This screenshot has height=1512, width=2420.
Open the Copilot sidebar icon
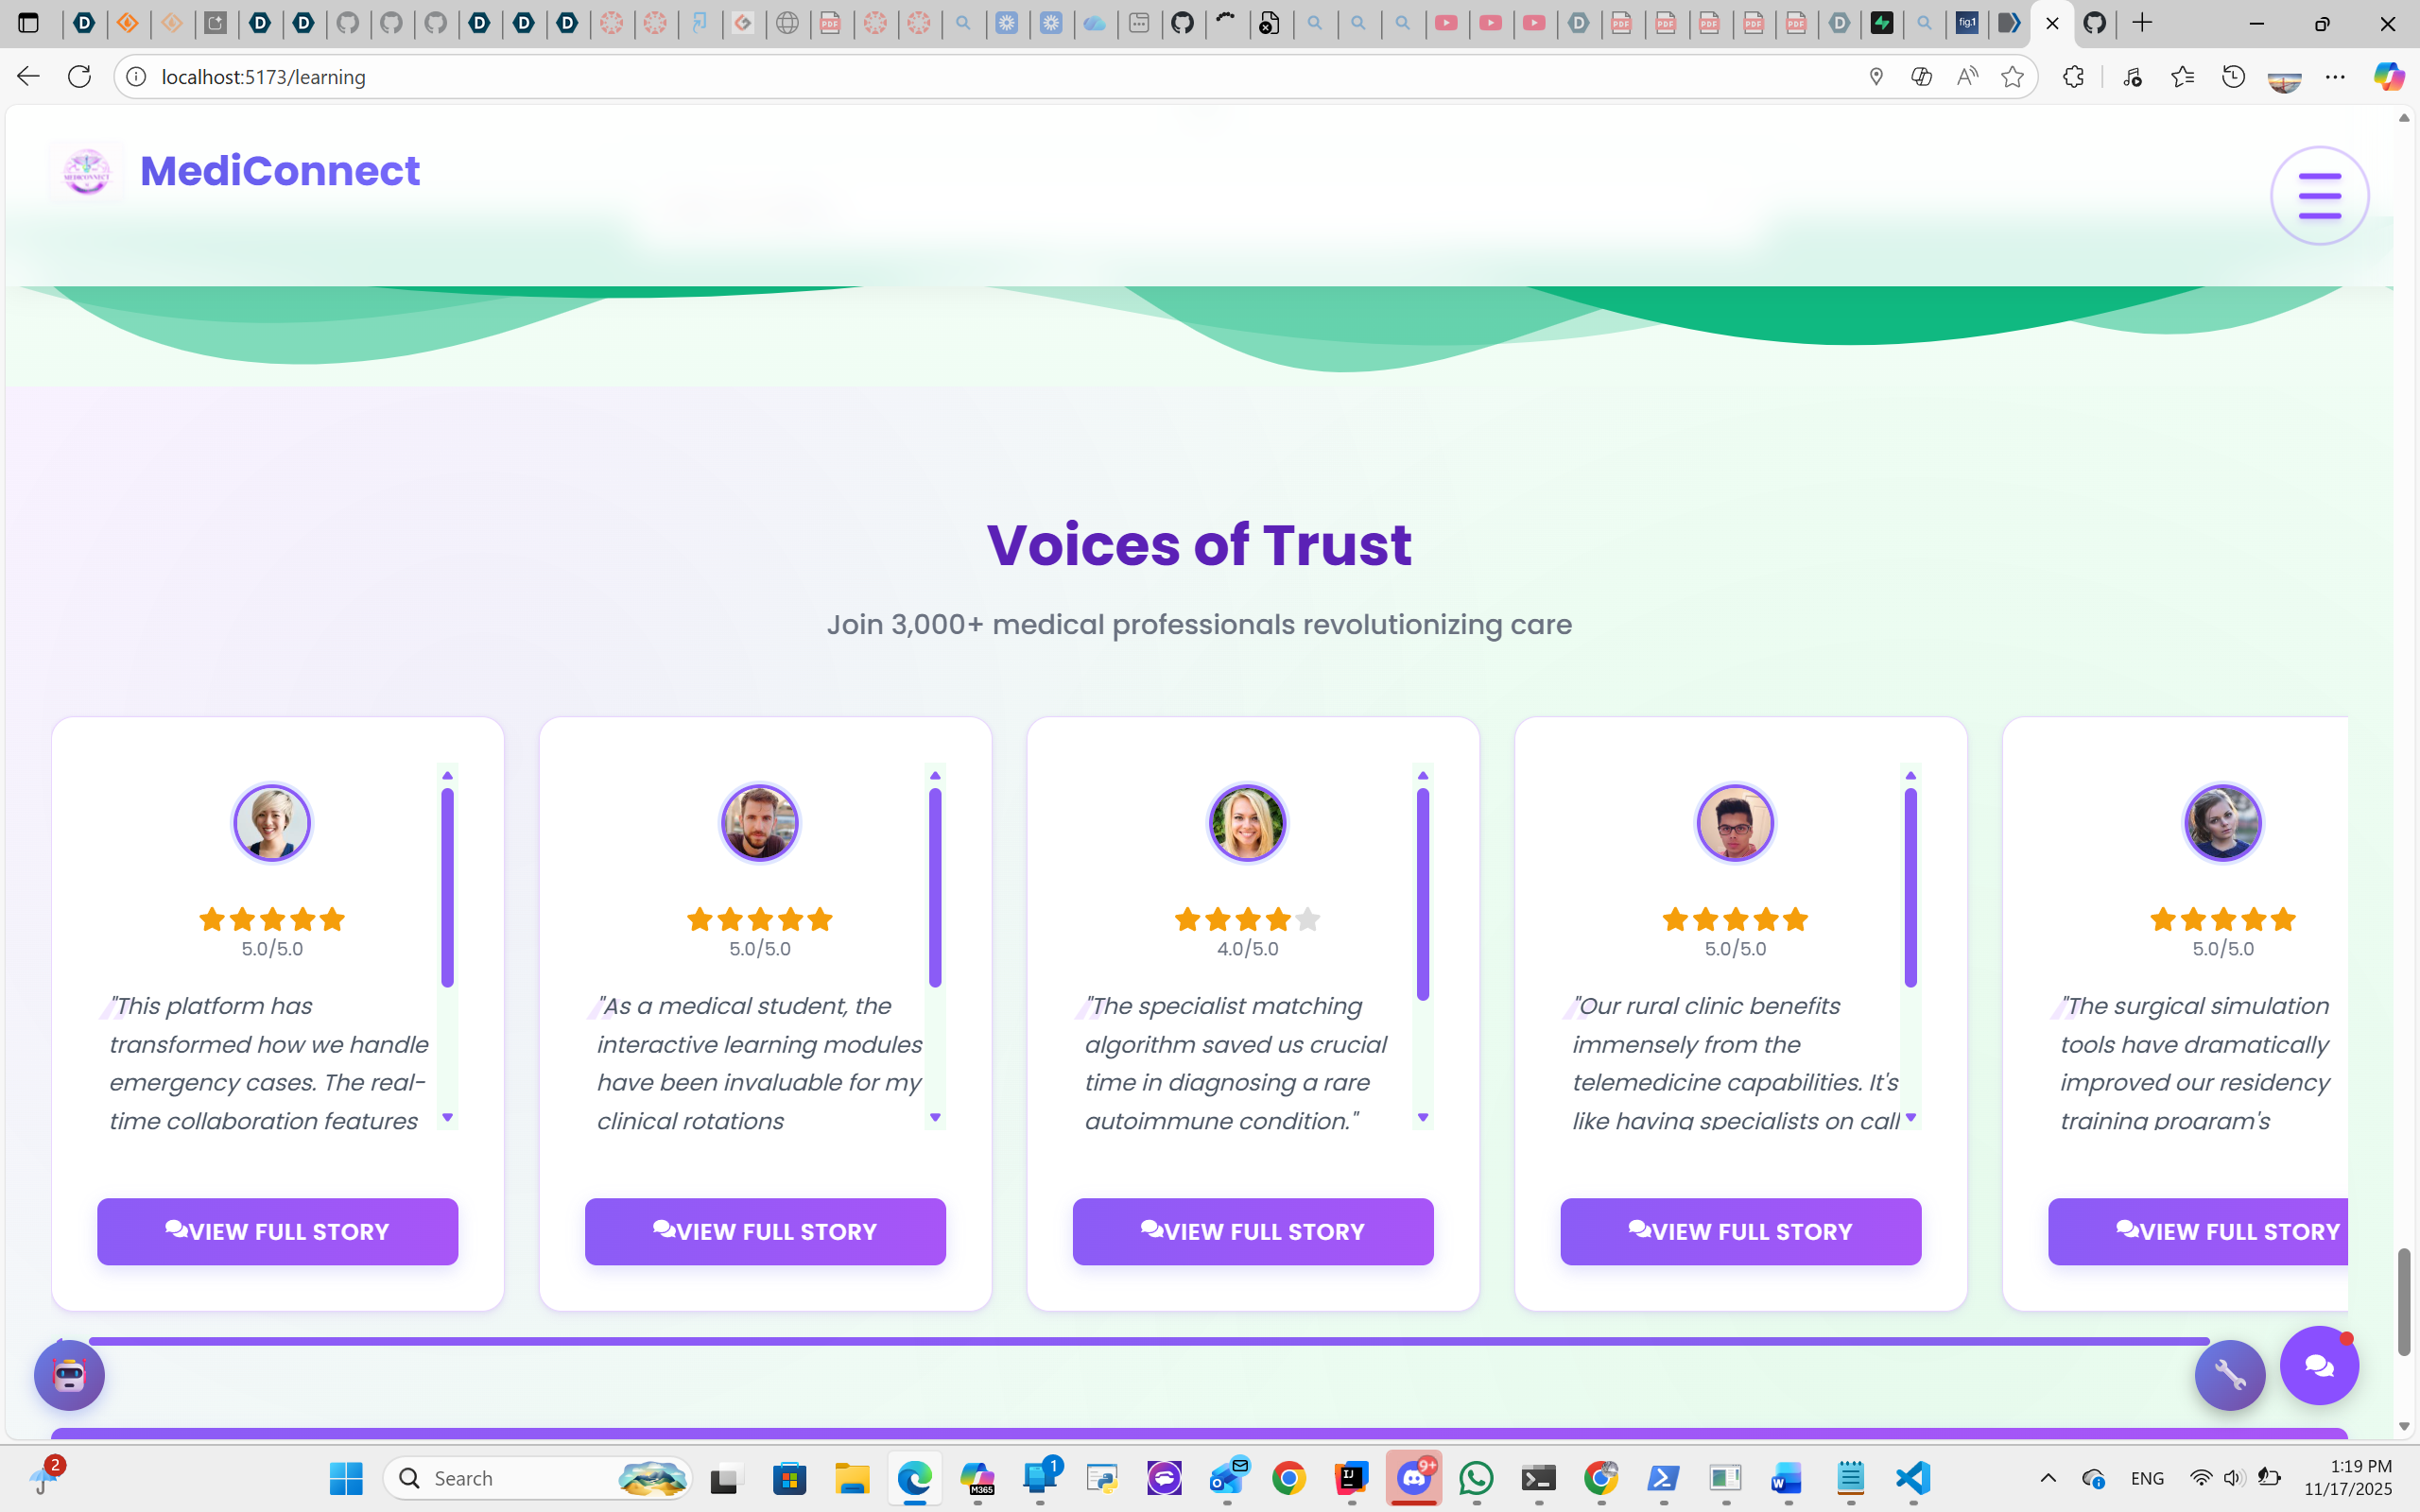point(2388,77)
